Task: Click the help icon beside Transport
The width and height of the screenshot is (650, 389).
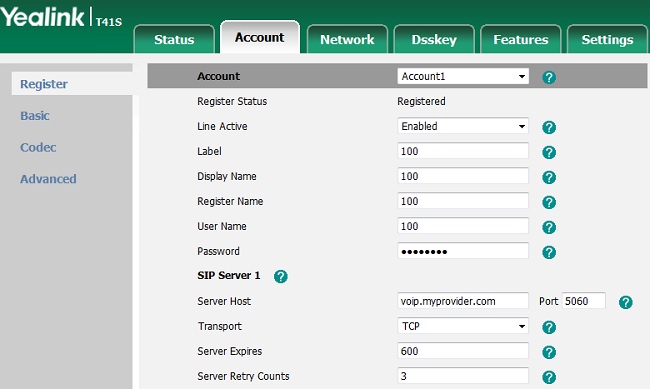Action: 549,327
